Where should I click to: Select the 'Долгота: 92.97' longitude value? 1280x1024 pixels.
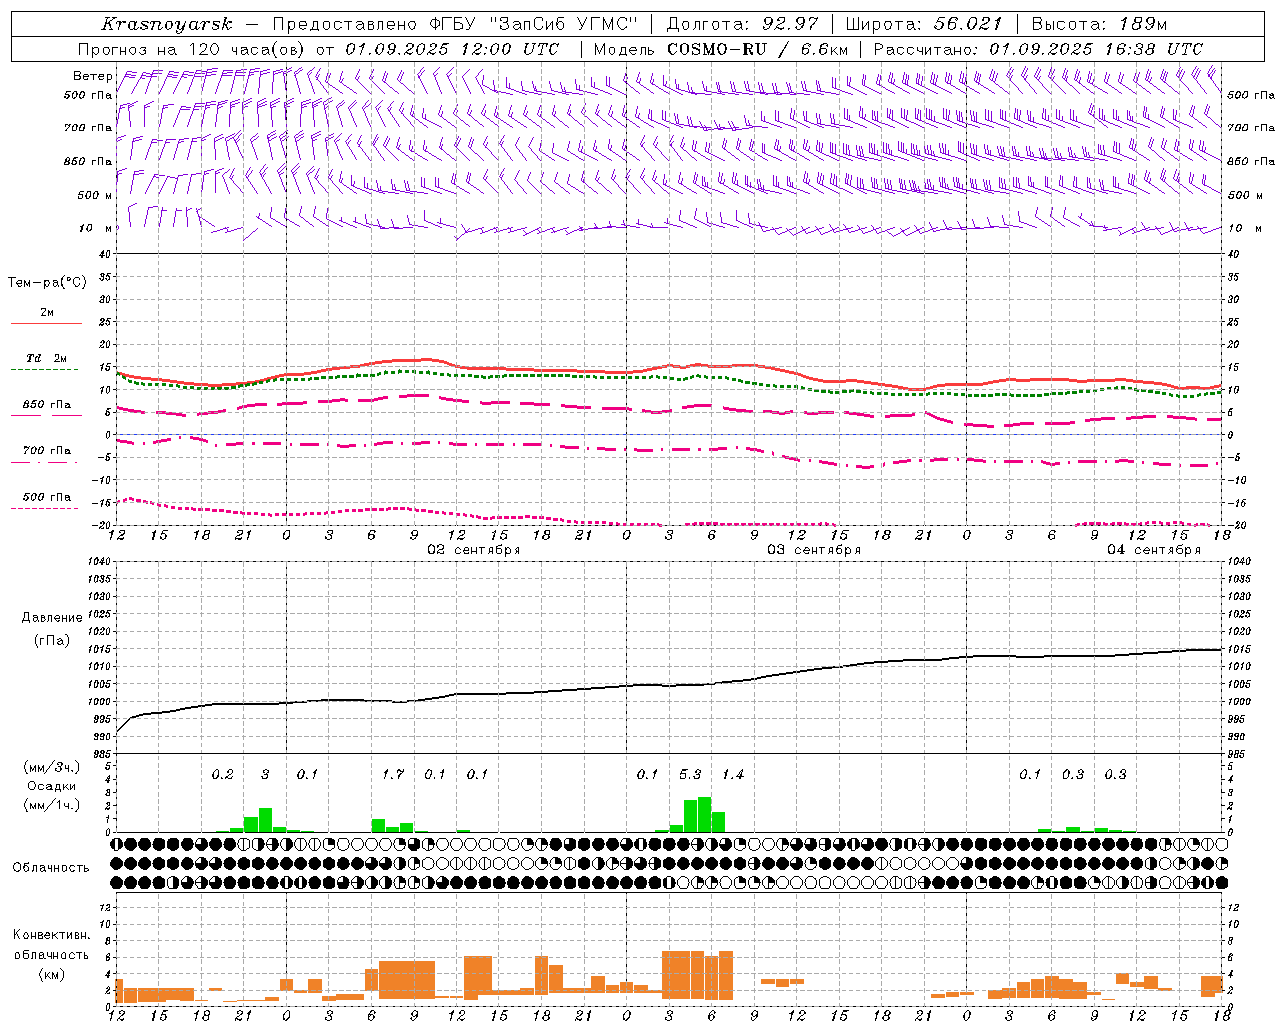coord(742,24)
